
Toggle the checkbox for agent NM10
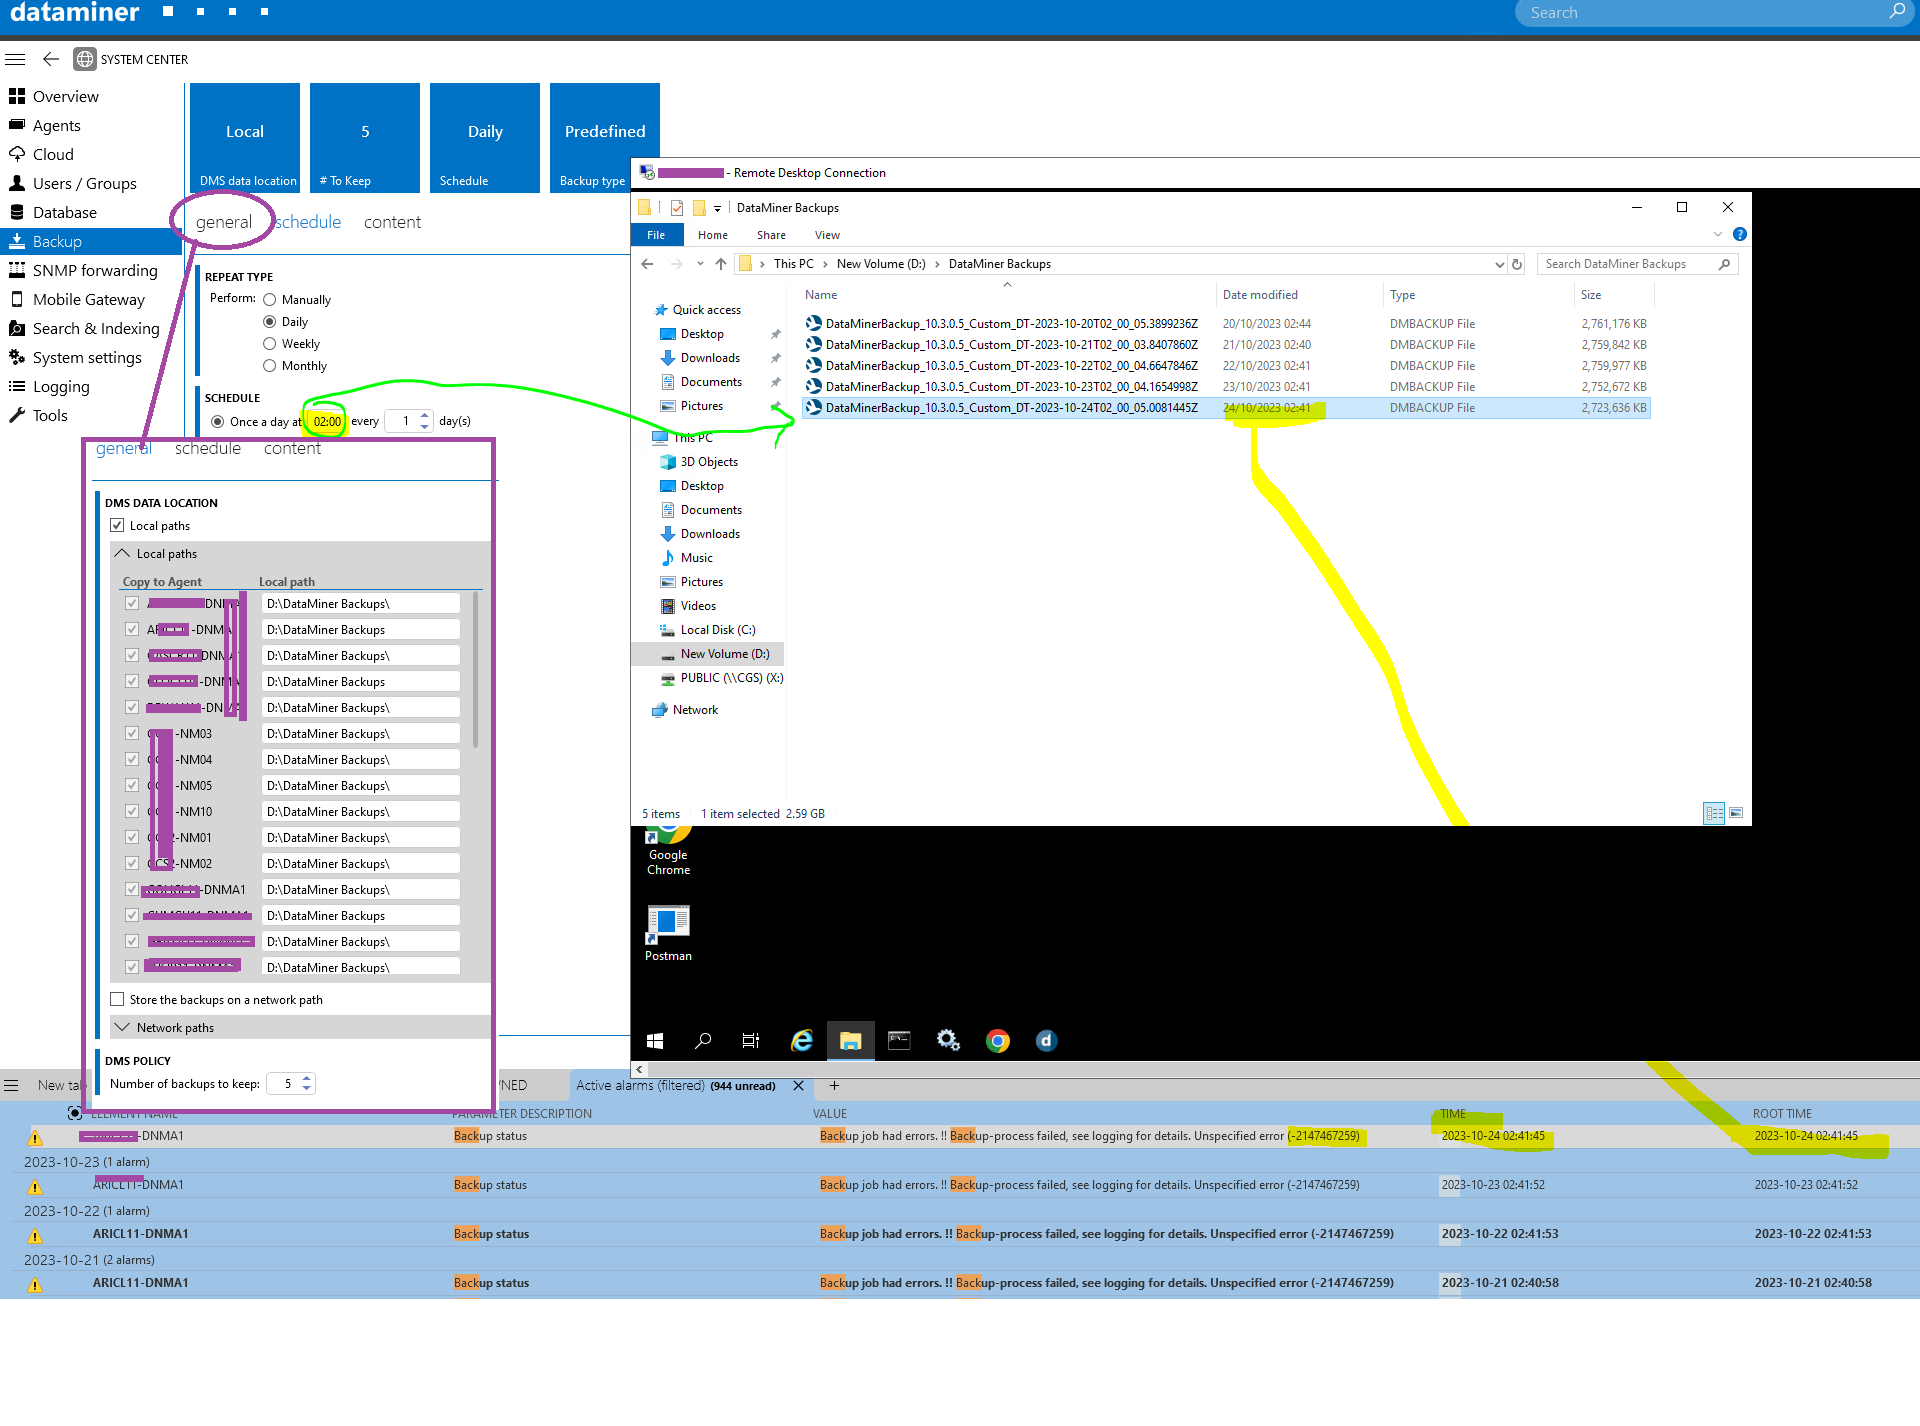132,812
